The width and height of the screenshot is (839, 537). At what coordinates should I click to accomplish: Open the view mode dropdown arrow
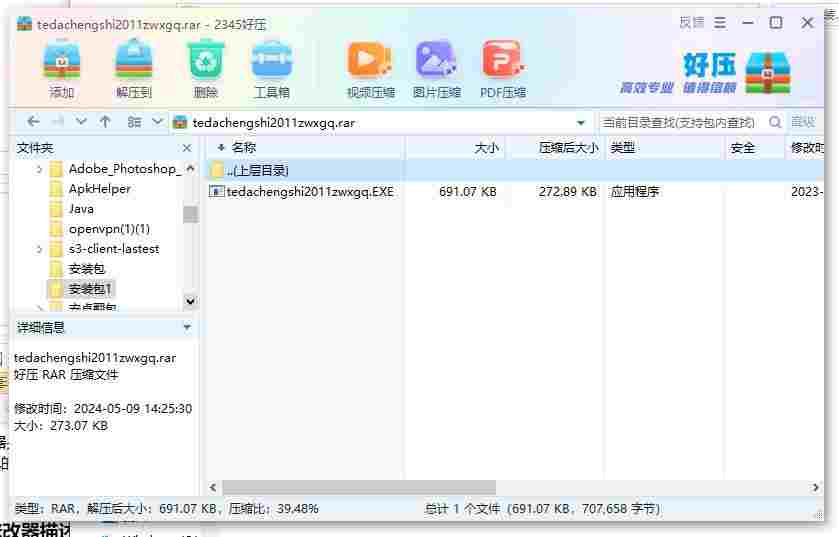click(157, 122)
